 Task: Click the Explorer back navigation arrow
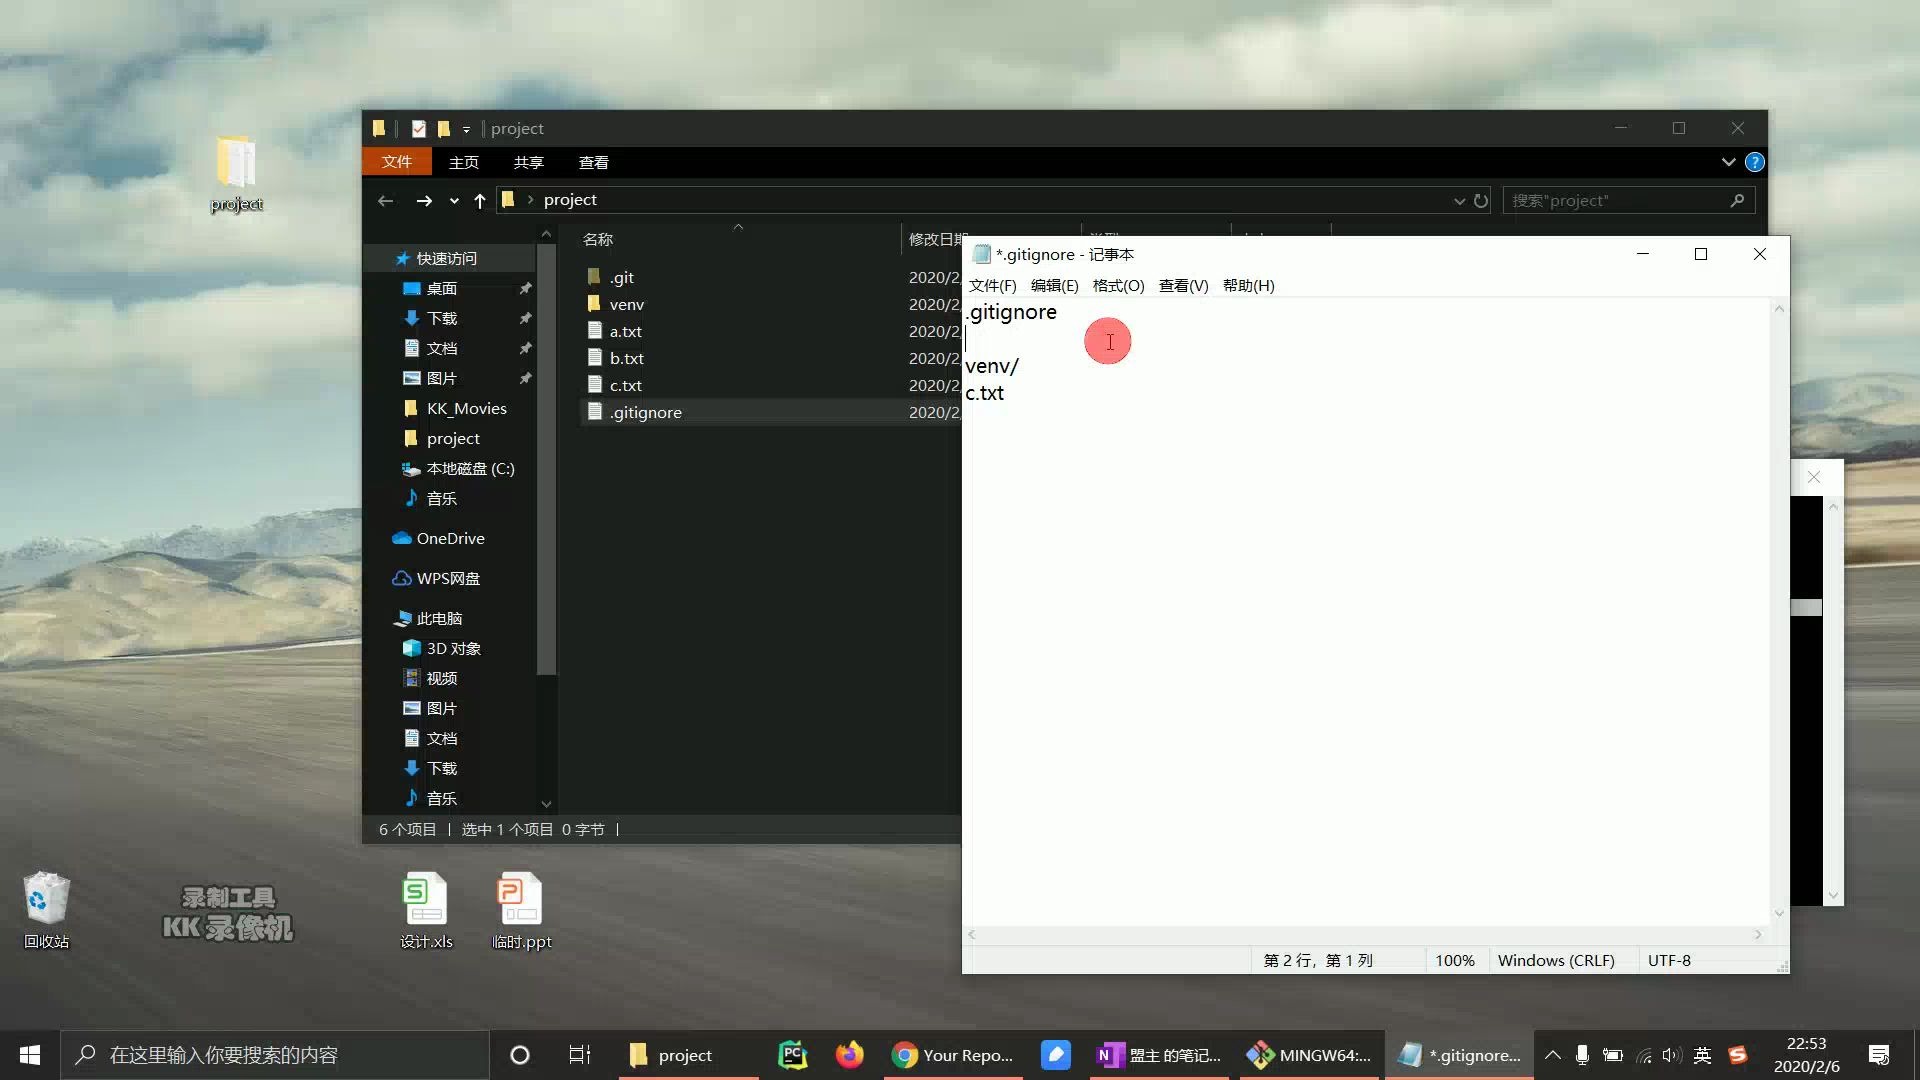[x=385, y=201]
